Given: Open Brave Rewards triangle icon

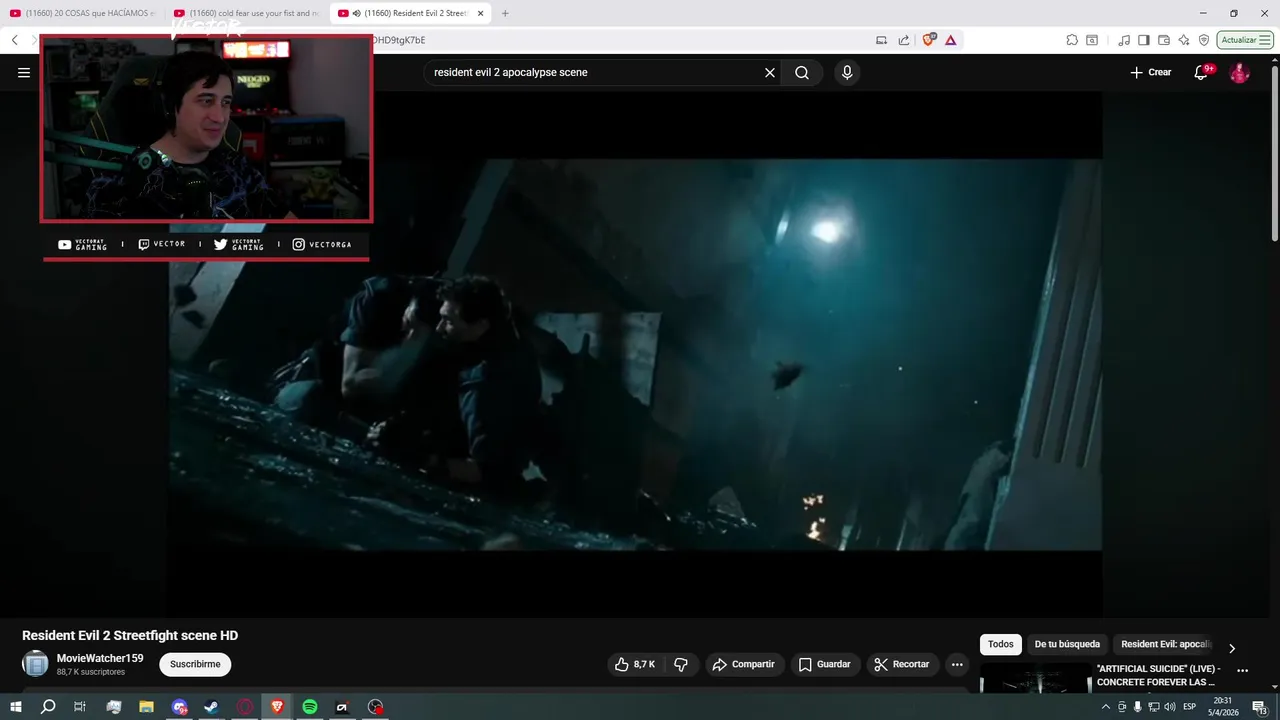Looking at the screenshot, I should tap(950, 40).
